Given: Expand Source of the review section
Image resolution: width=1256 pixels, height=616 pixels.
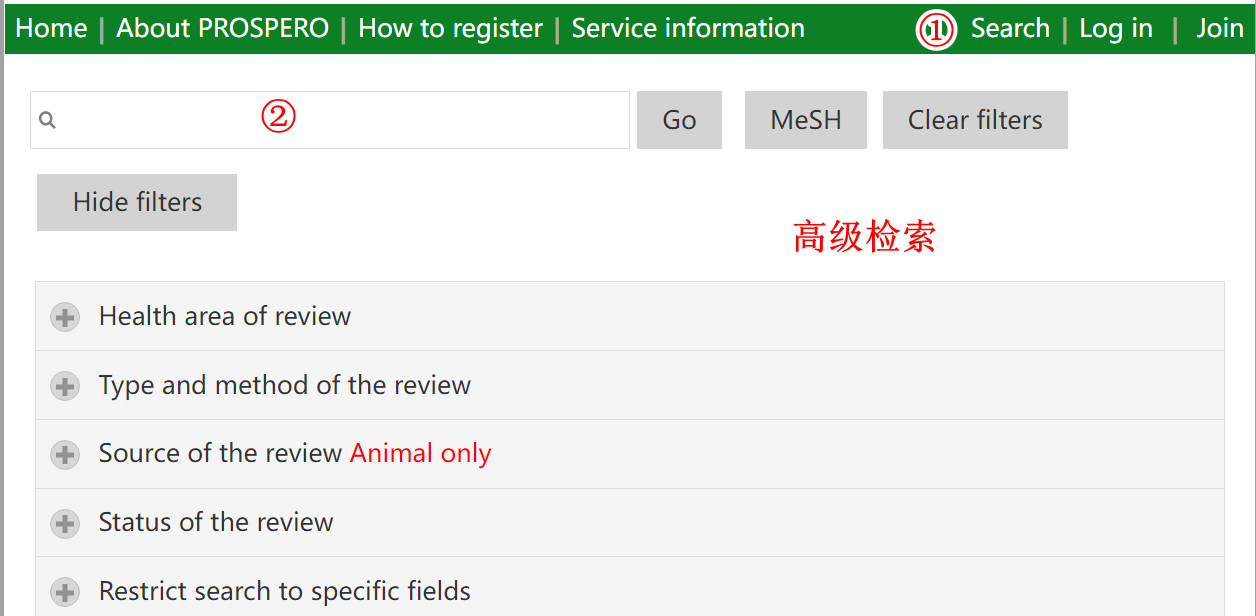Looking at the screenshot, I should tap(630, 454).
